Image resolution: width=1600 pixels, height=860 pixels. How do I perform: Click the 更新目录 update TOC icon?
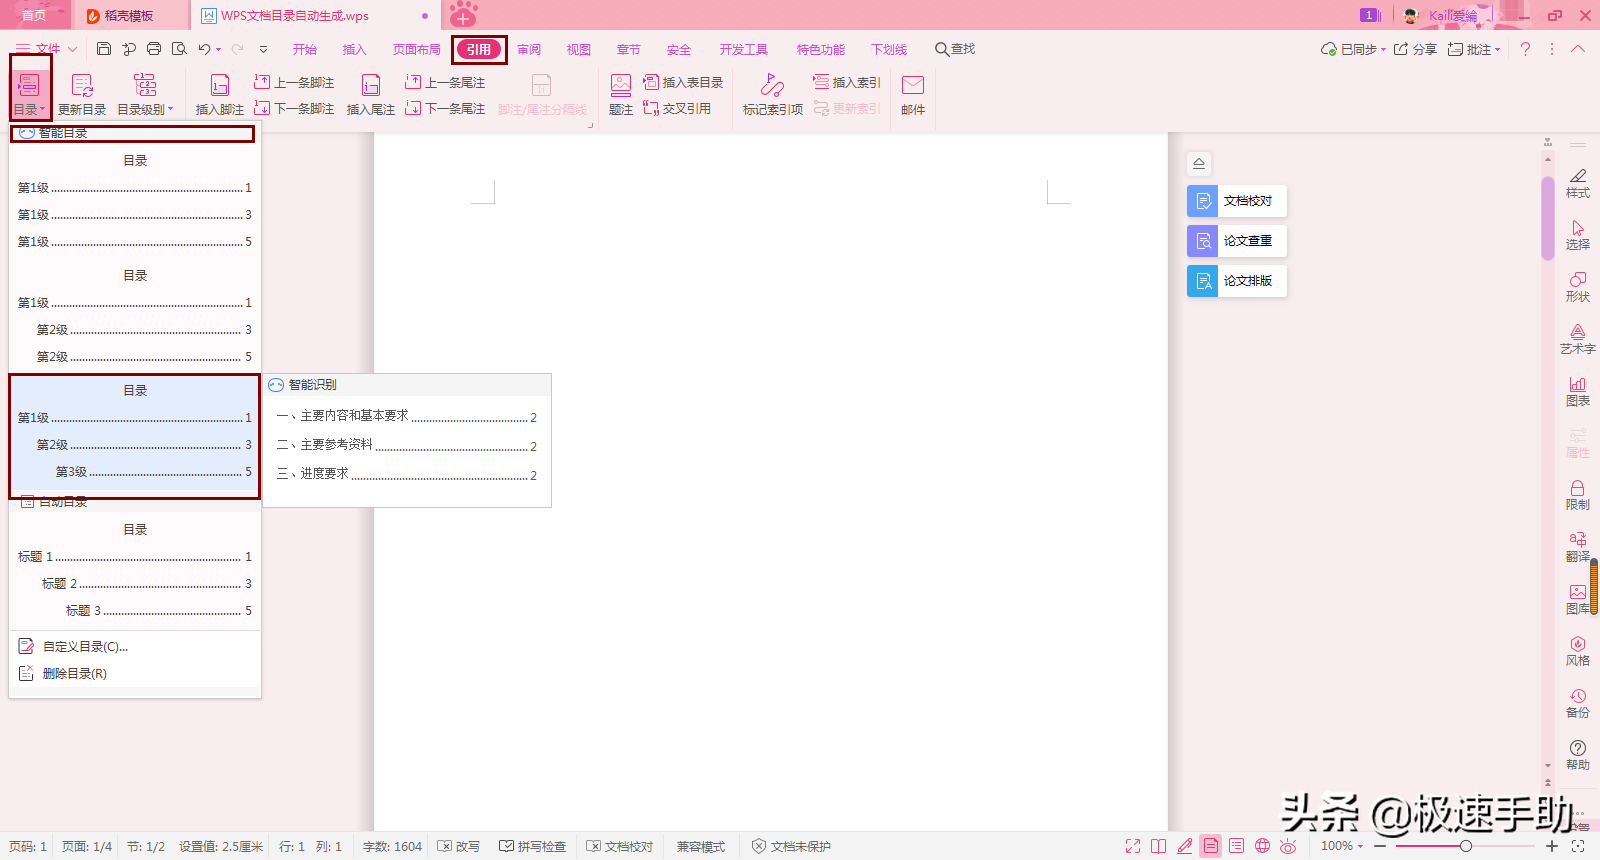click(x=82, y=94)
